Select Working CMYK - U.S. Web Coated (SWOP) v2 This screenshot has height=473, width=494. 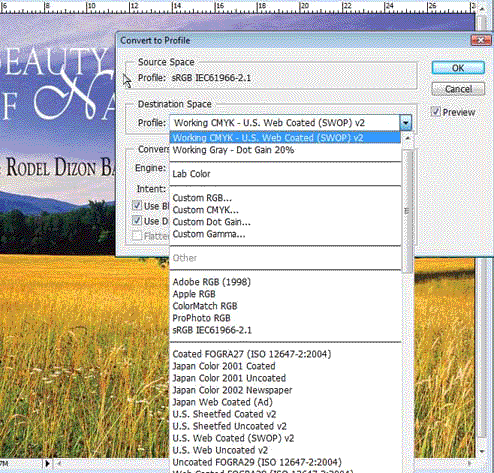pos(285,138)
